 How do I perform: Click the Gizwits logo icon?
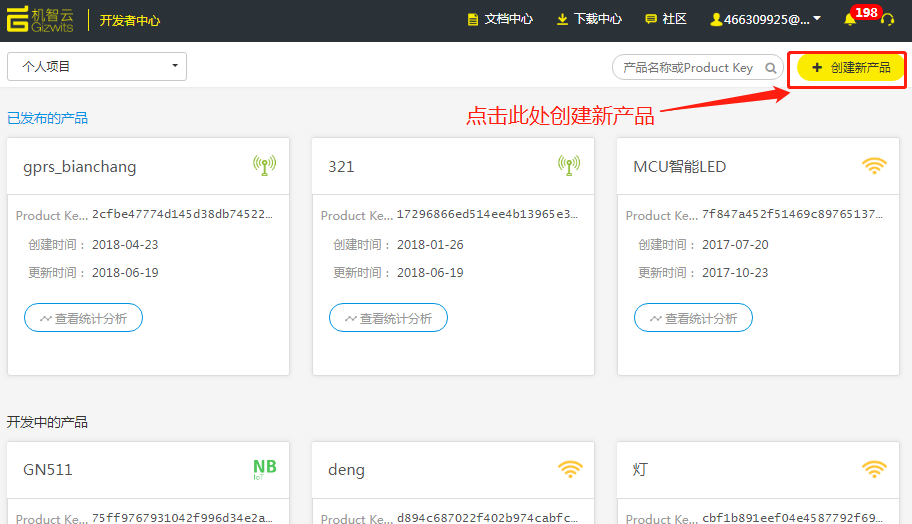pyautogui.click(x=21, y=20)
